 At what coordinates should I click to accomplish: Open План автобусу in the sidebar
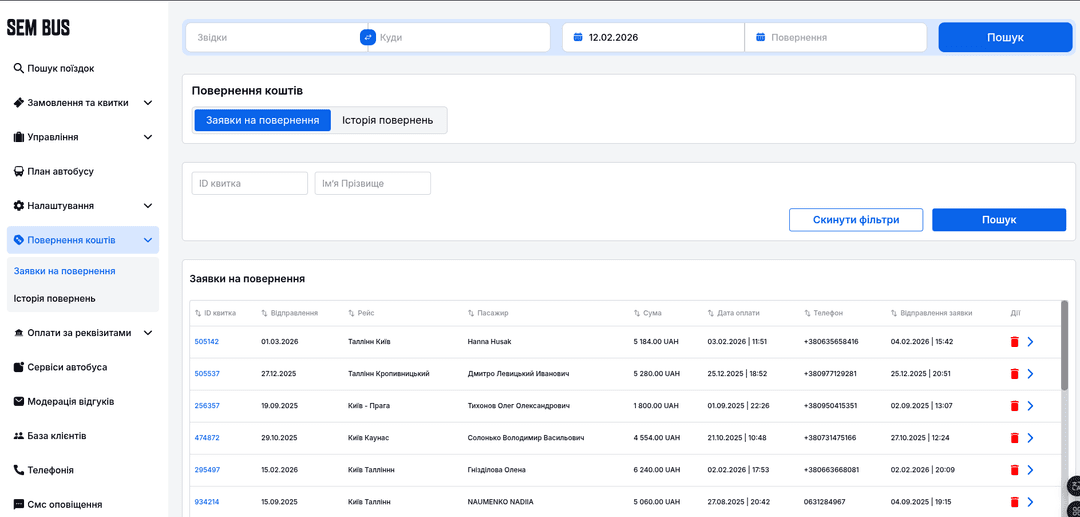click(x=60, y=172)
